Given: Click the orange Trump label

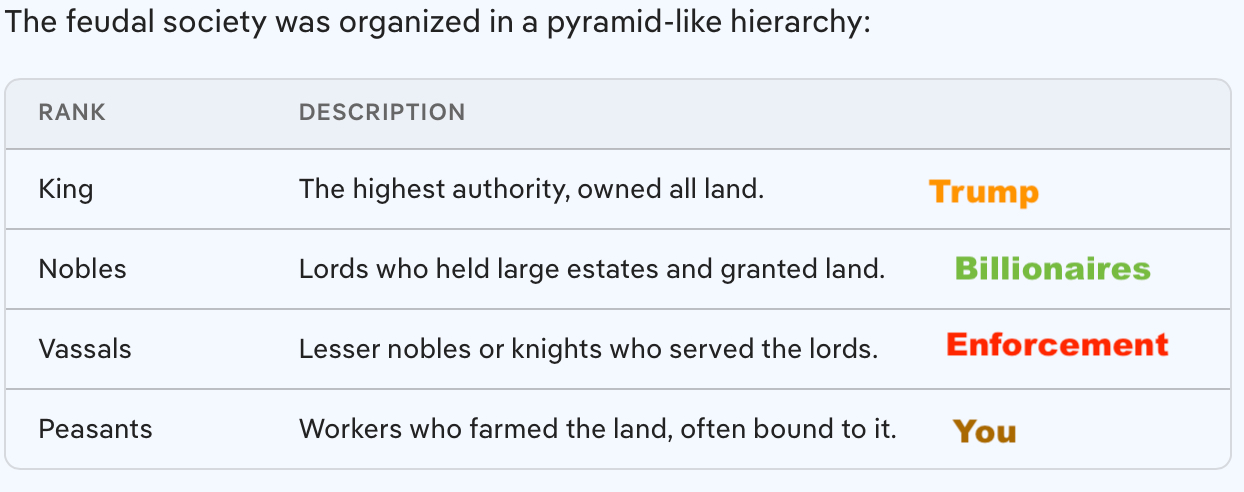Looking at the screenshot, I should pos(983,191).
